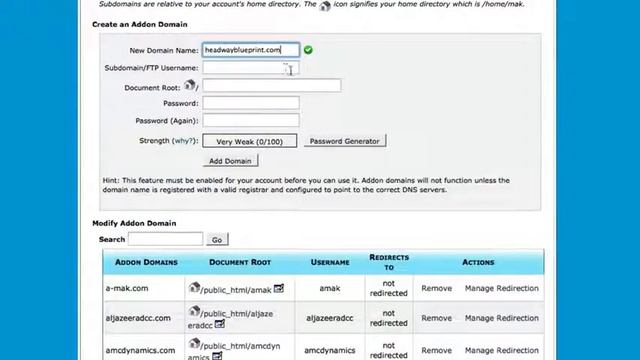Remove the a-mak.com addon domain

[x=437, y=288]
